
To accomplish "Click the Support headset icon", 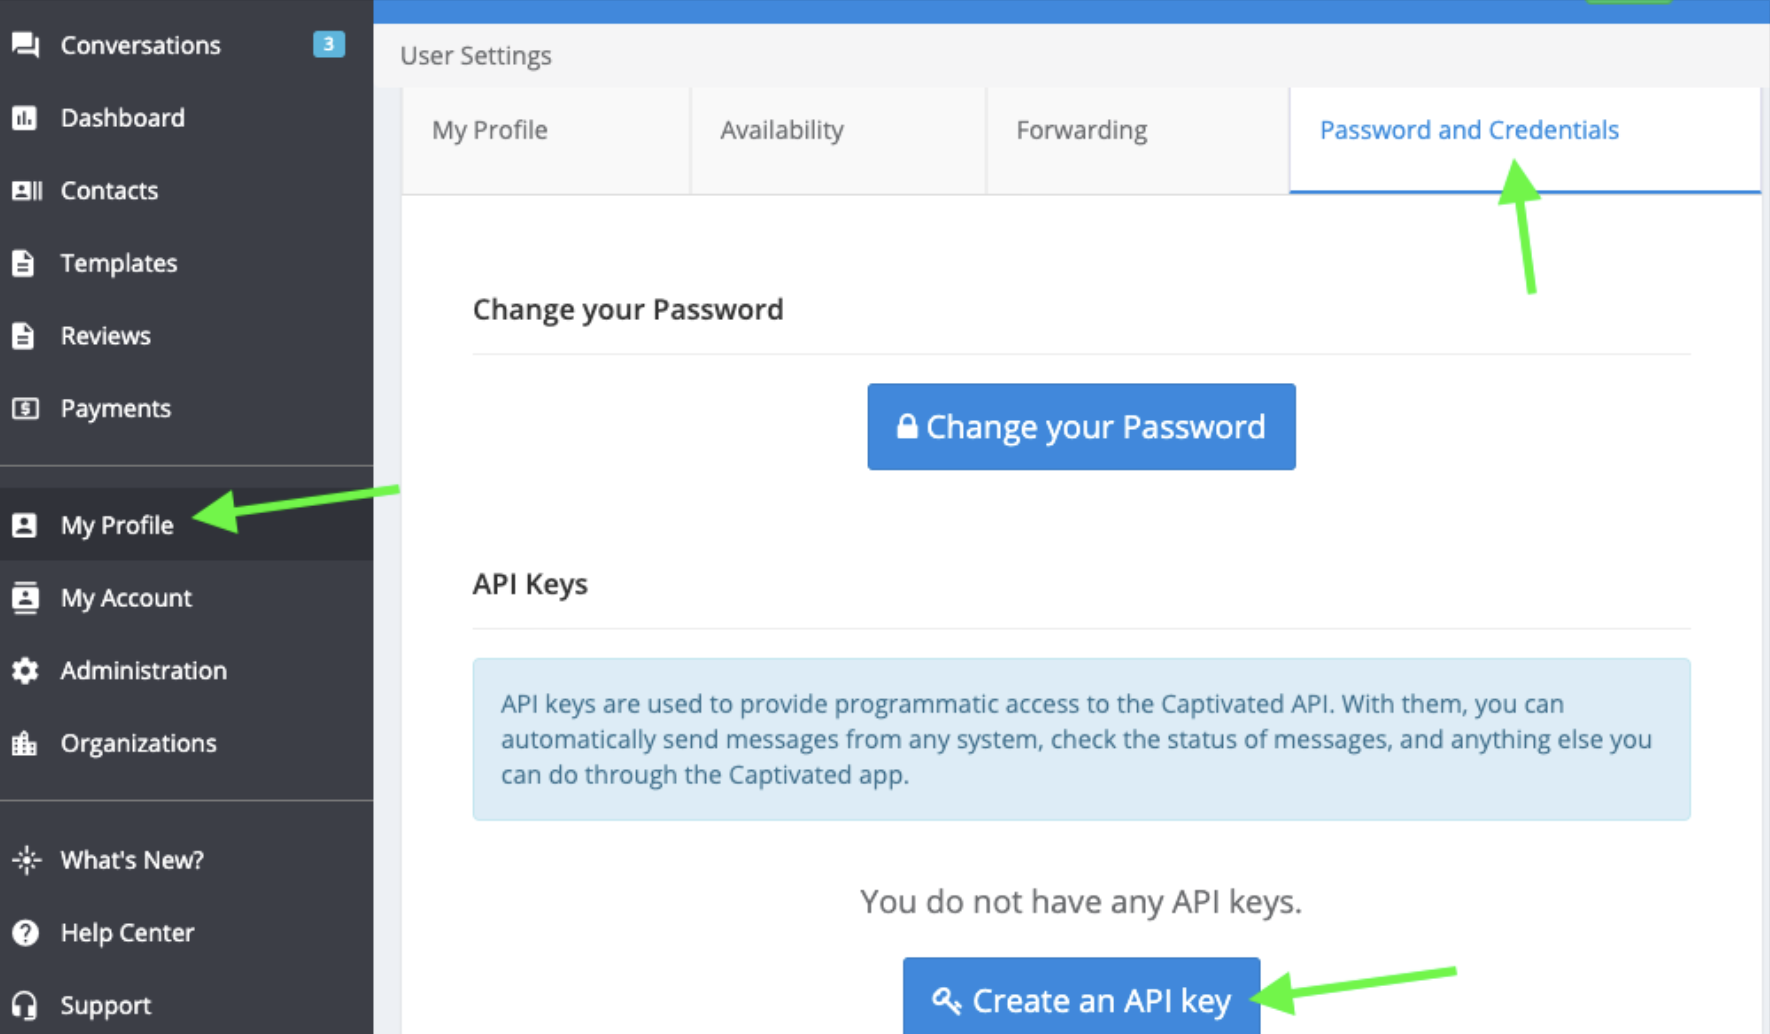I will click(x=25, y=1005).
